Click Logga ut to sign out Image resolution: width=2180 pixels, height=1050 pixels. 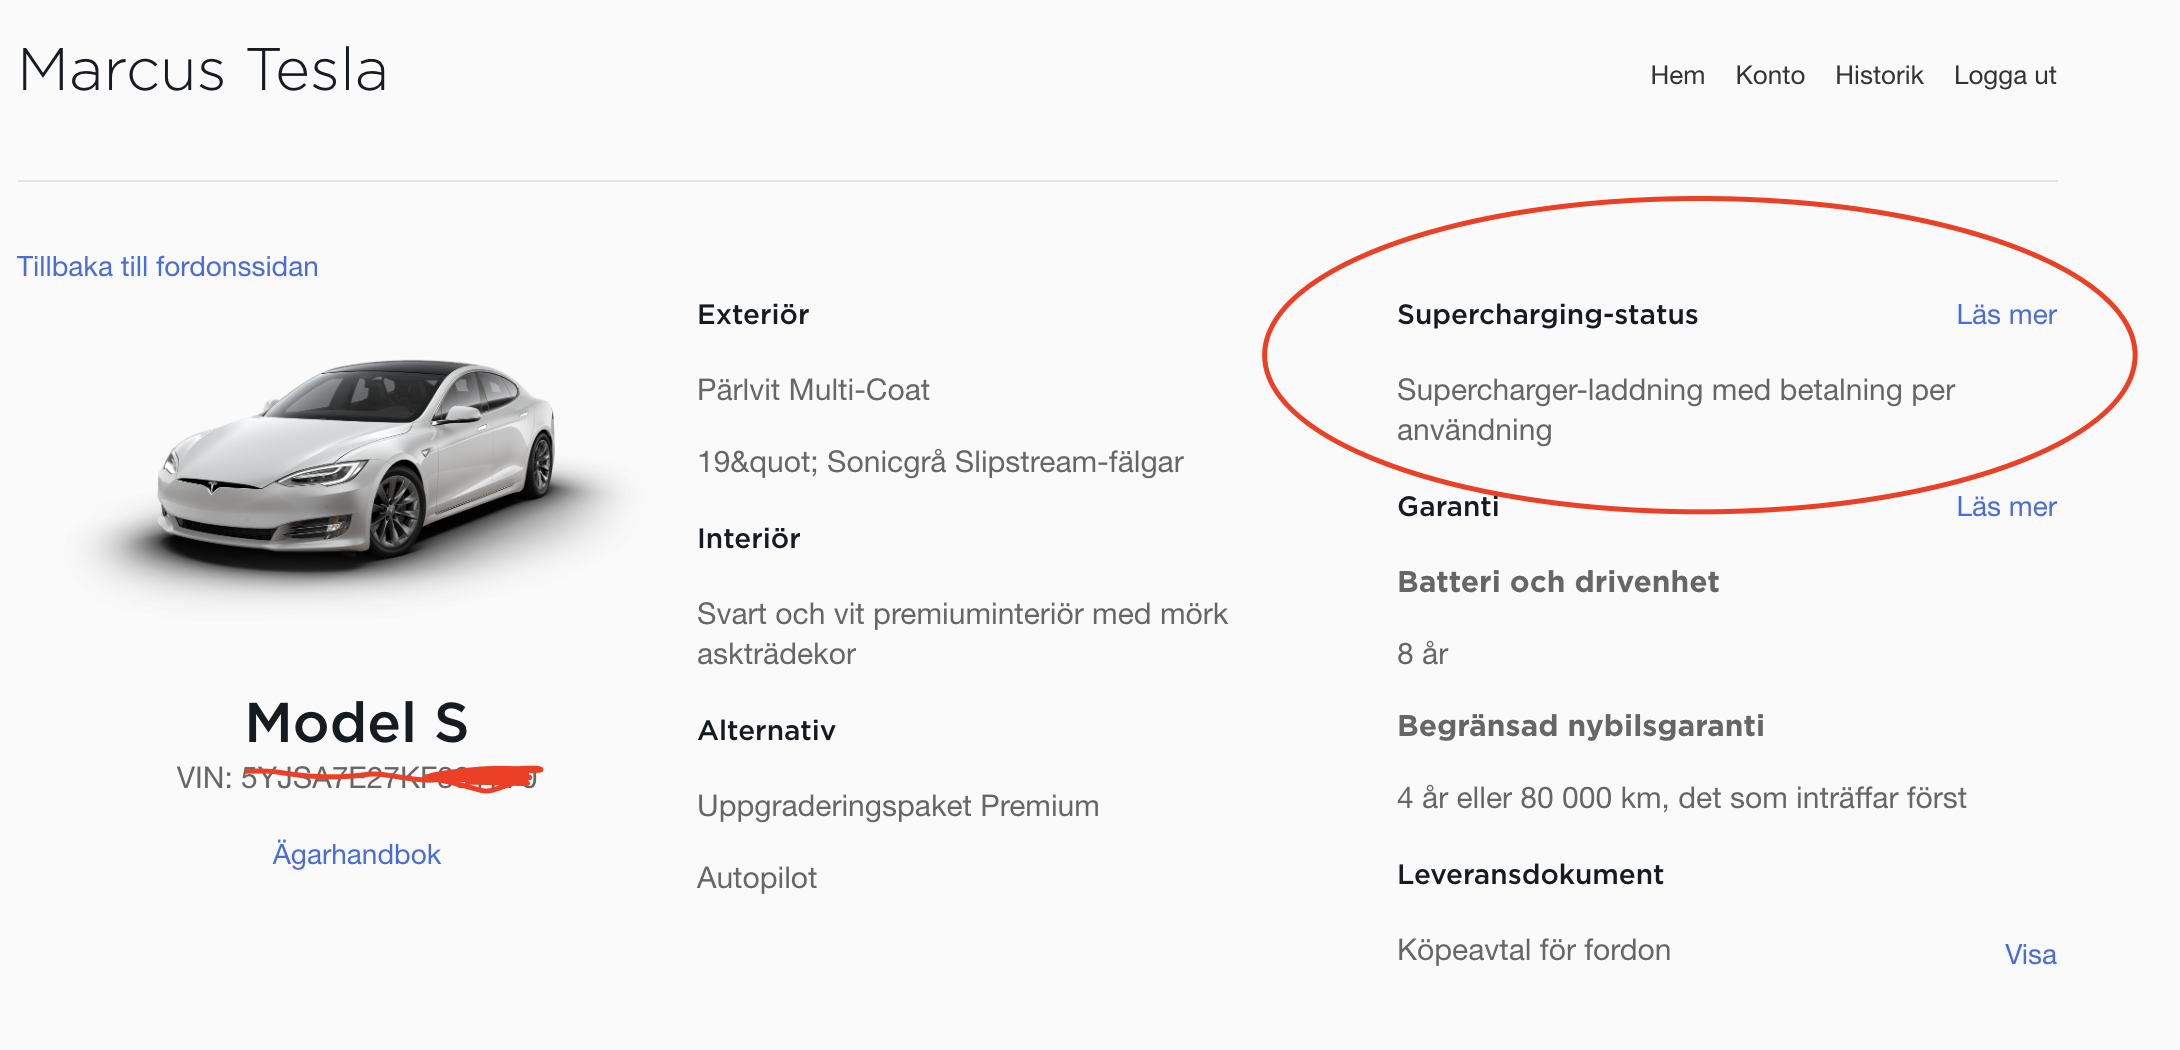tap(2004, 75)
